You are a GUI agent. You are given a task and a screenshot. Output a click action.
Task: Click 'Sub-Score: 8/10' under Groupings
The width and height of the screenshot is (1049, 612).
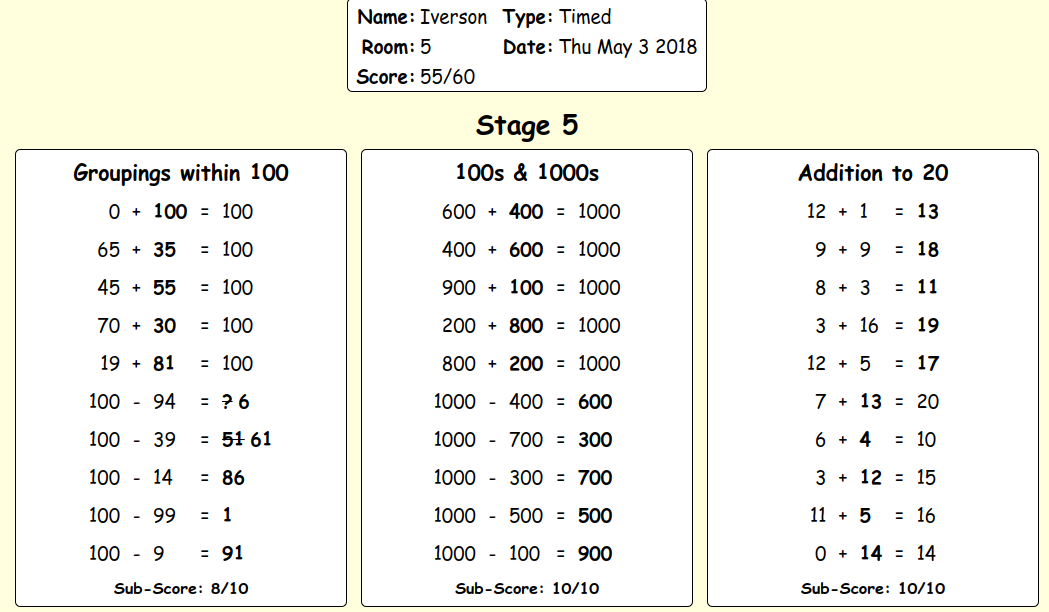click(x=181, y=589)
